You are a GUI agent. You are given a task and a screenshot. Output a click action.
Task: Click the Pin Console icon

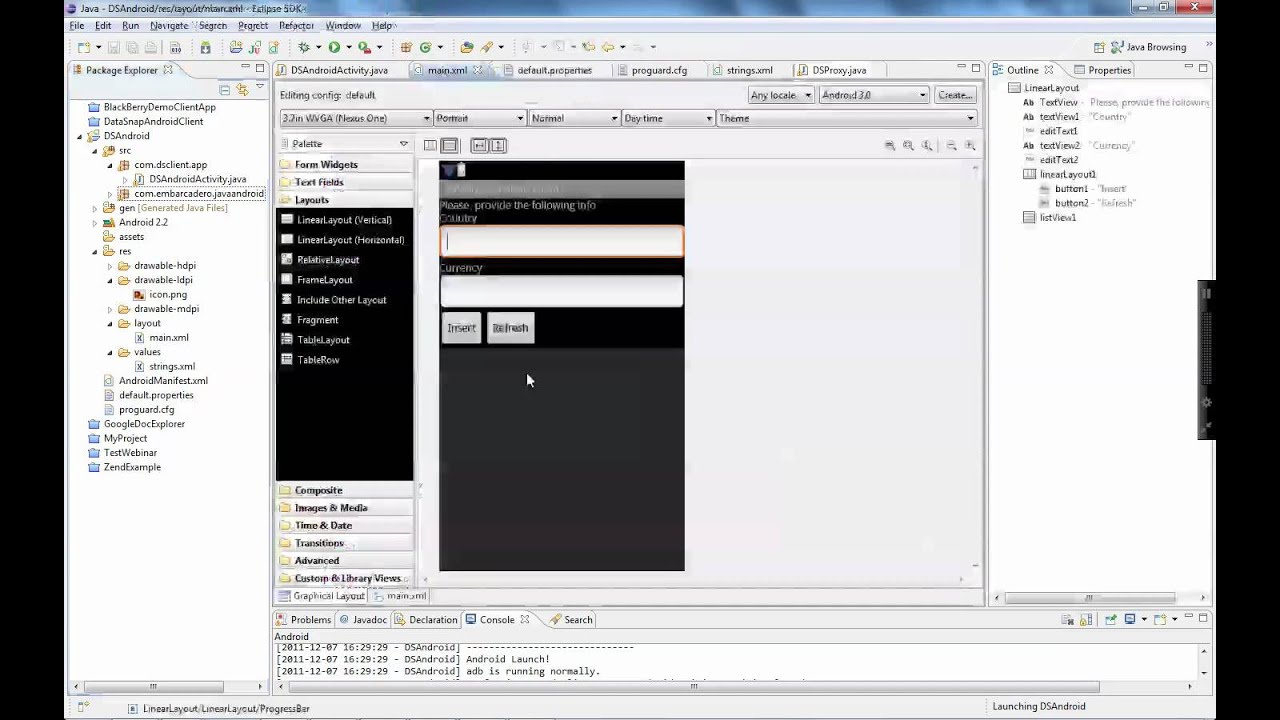point(1110,620)
